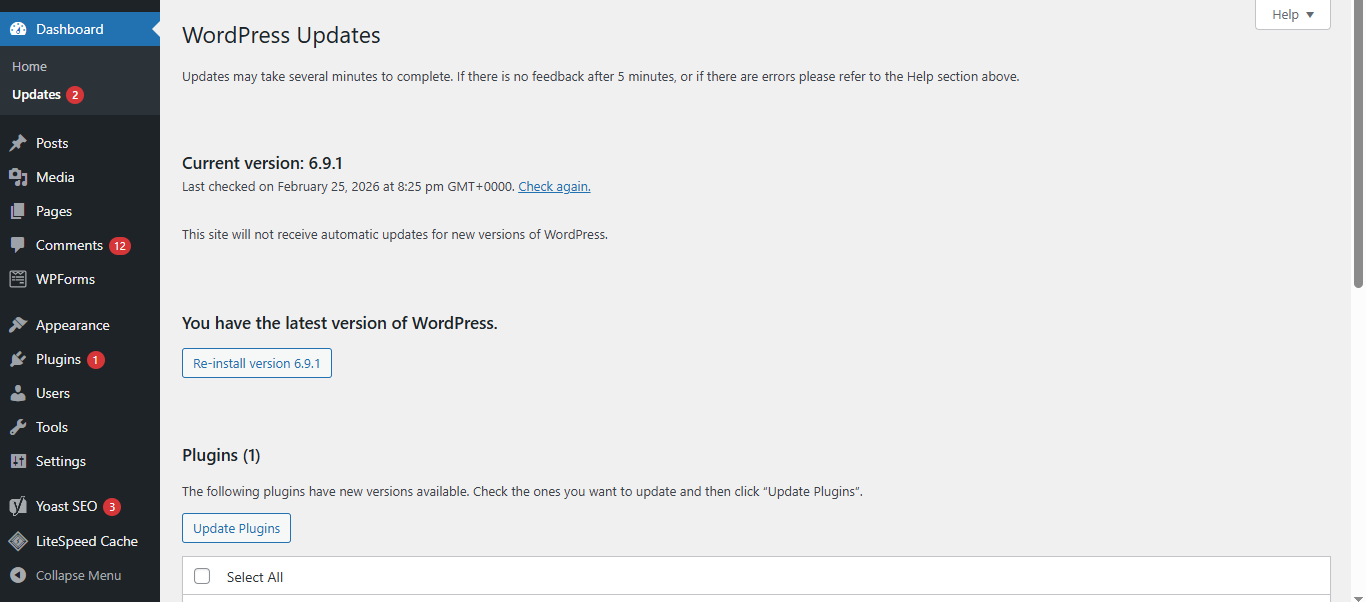Viewport: 1366px width, 602px height.
Task: Click the Pages icon in sidebar
Action: (17, 211)
